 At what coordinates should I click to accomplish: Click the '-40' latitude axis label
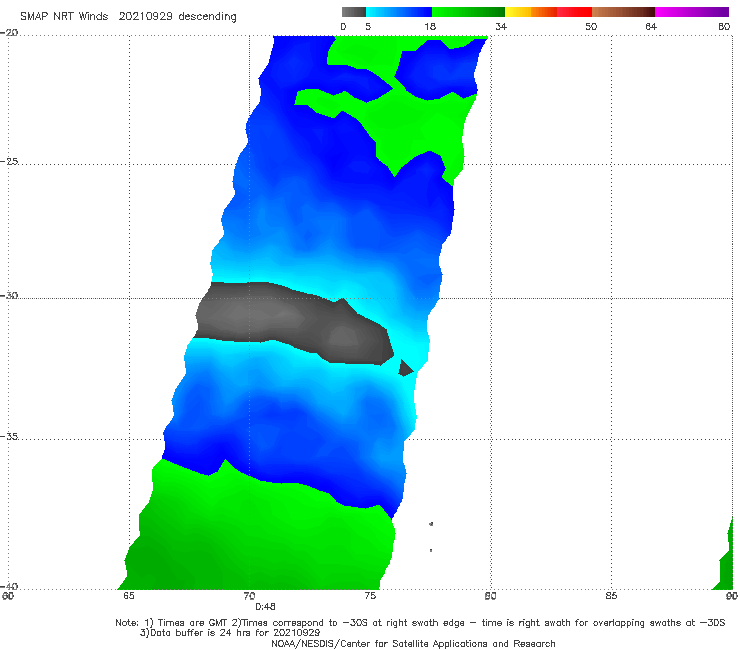(x=9, y=586)
